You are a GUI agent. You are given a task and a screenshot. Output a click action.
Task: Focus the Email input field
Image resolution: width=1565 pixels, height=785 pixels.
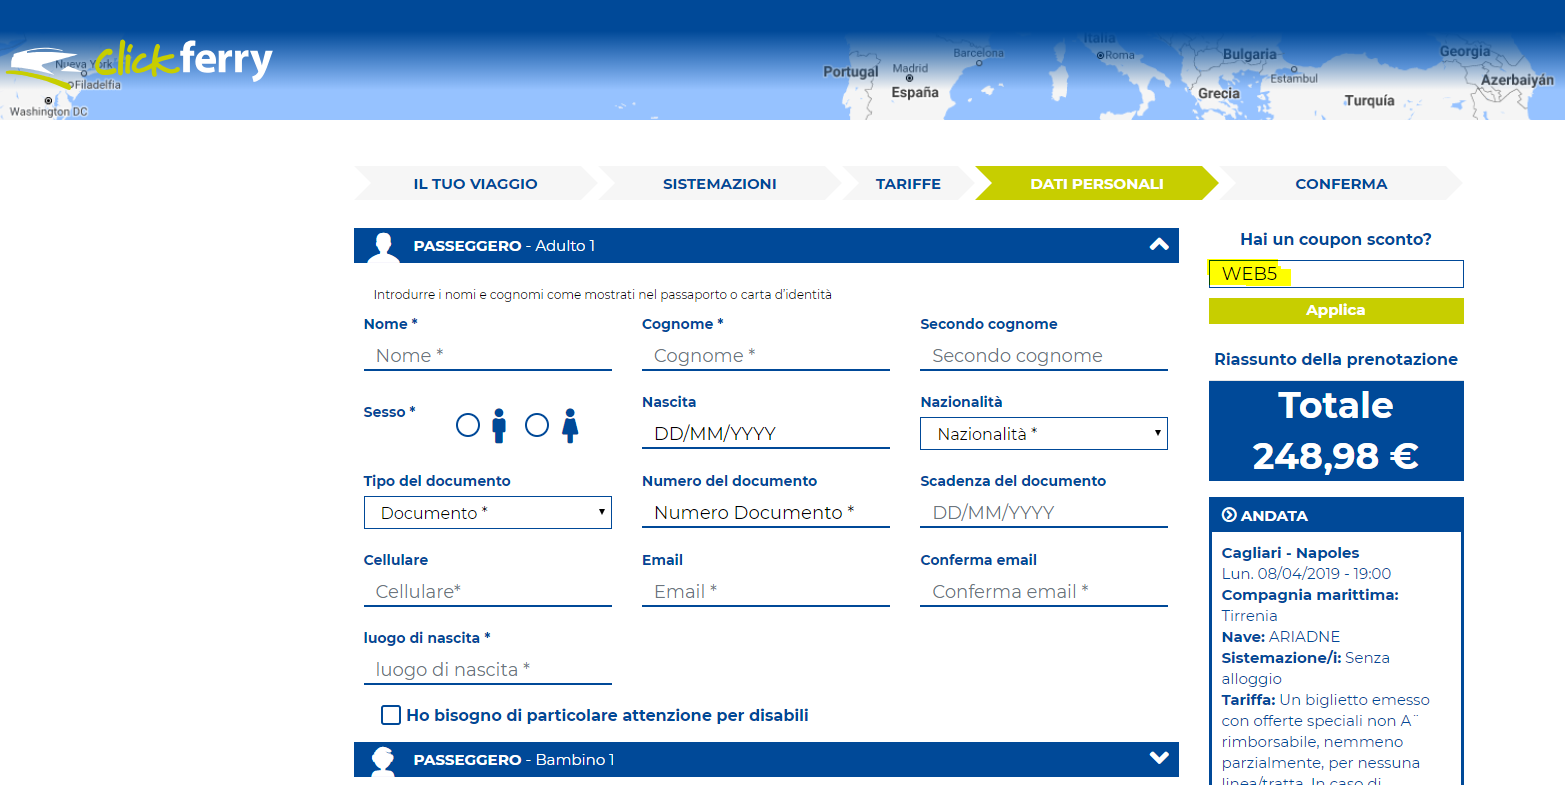click(x=766, y=592)
